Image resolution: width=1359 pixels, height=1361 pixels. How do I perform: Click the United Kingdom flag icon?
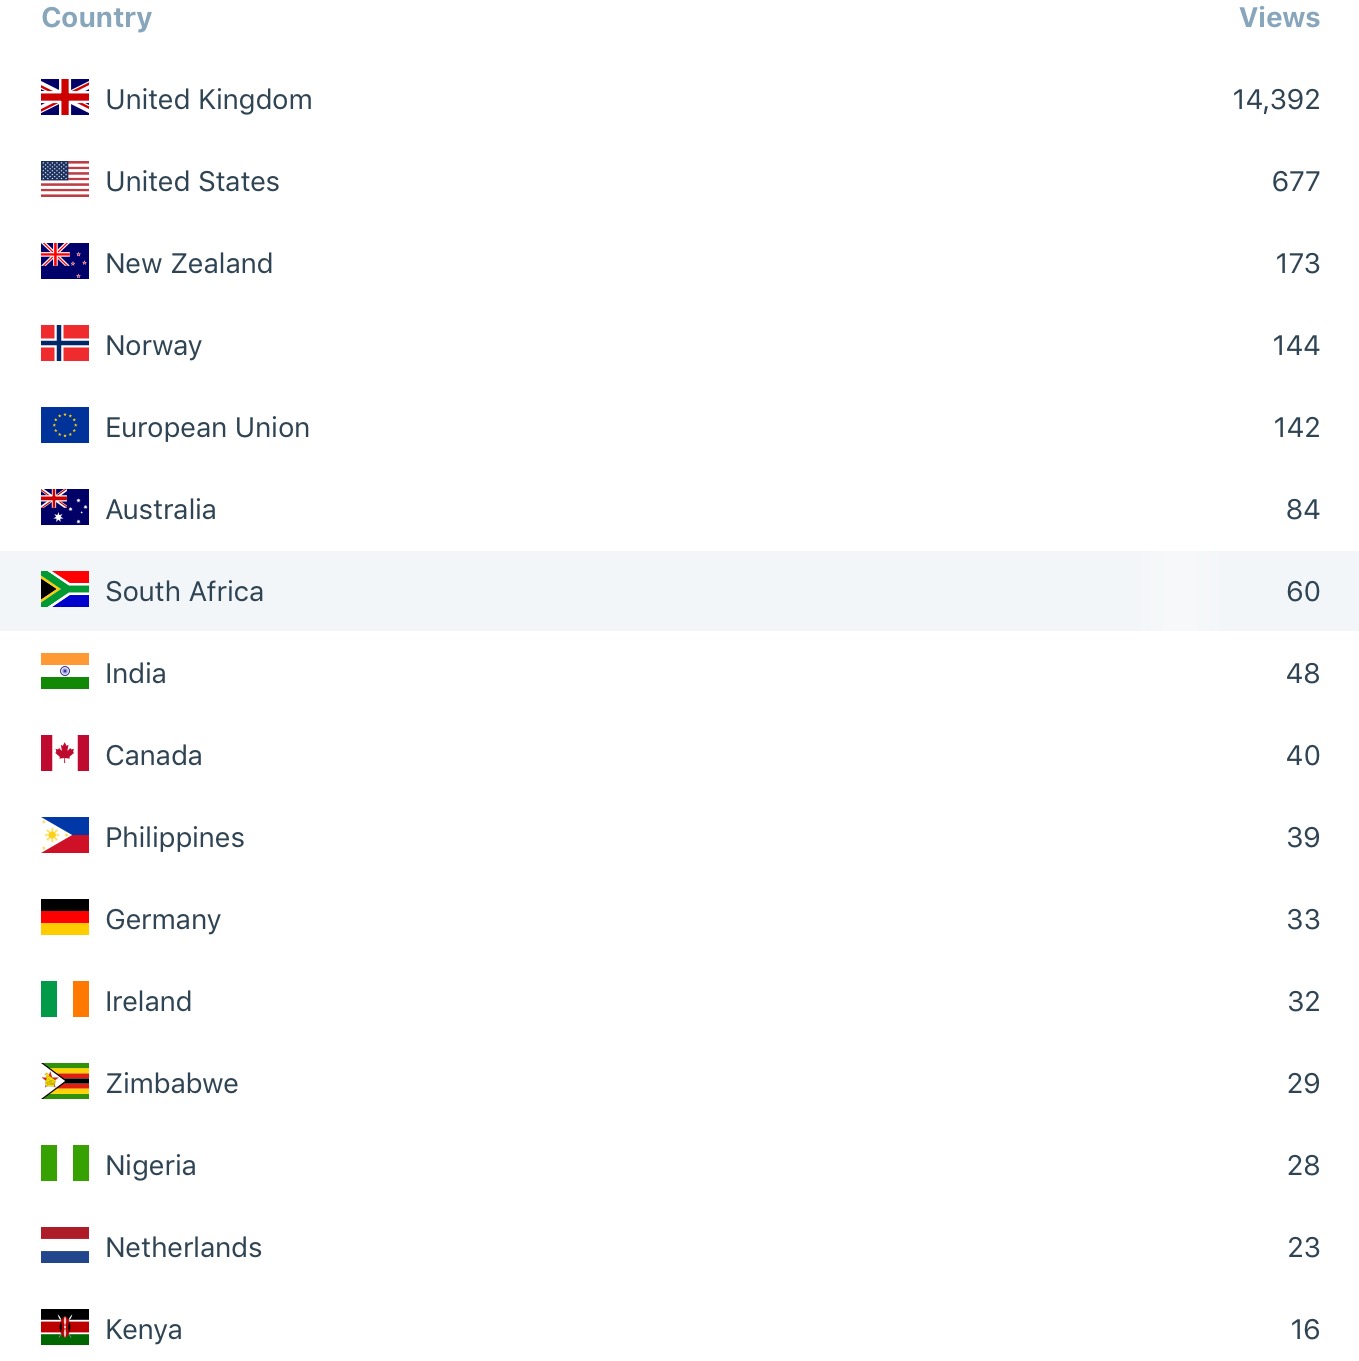click(x=65, y=98)
